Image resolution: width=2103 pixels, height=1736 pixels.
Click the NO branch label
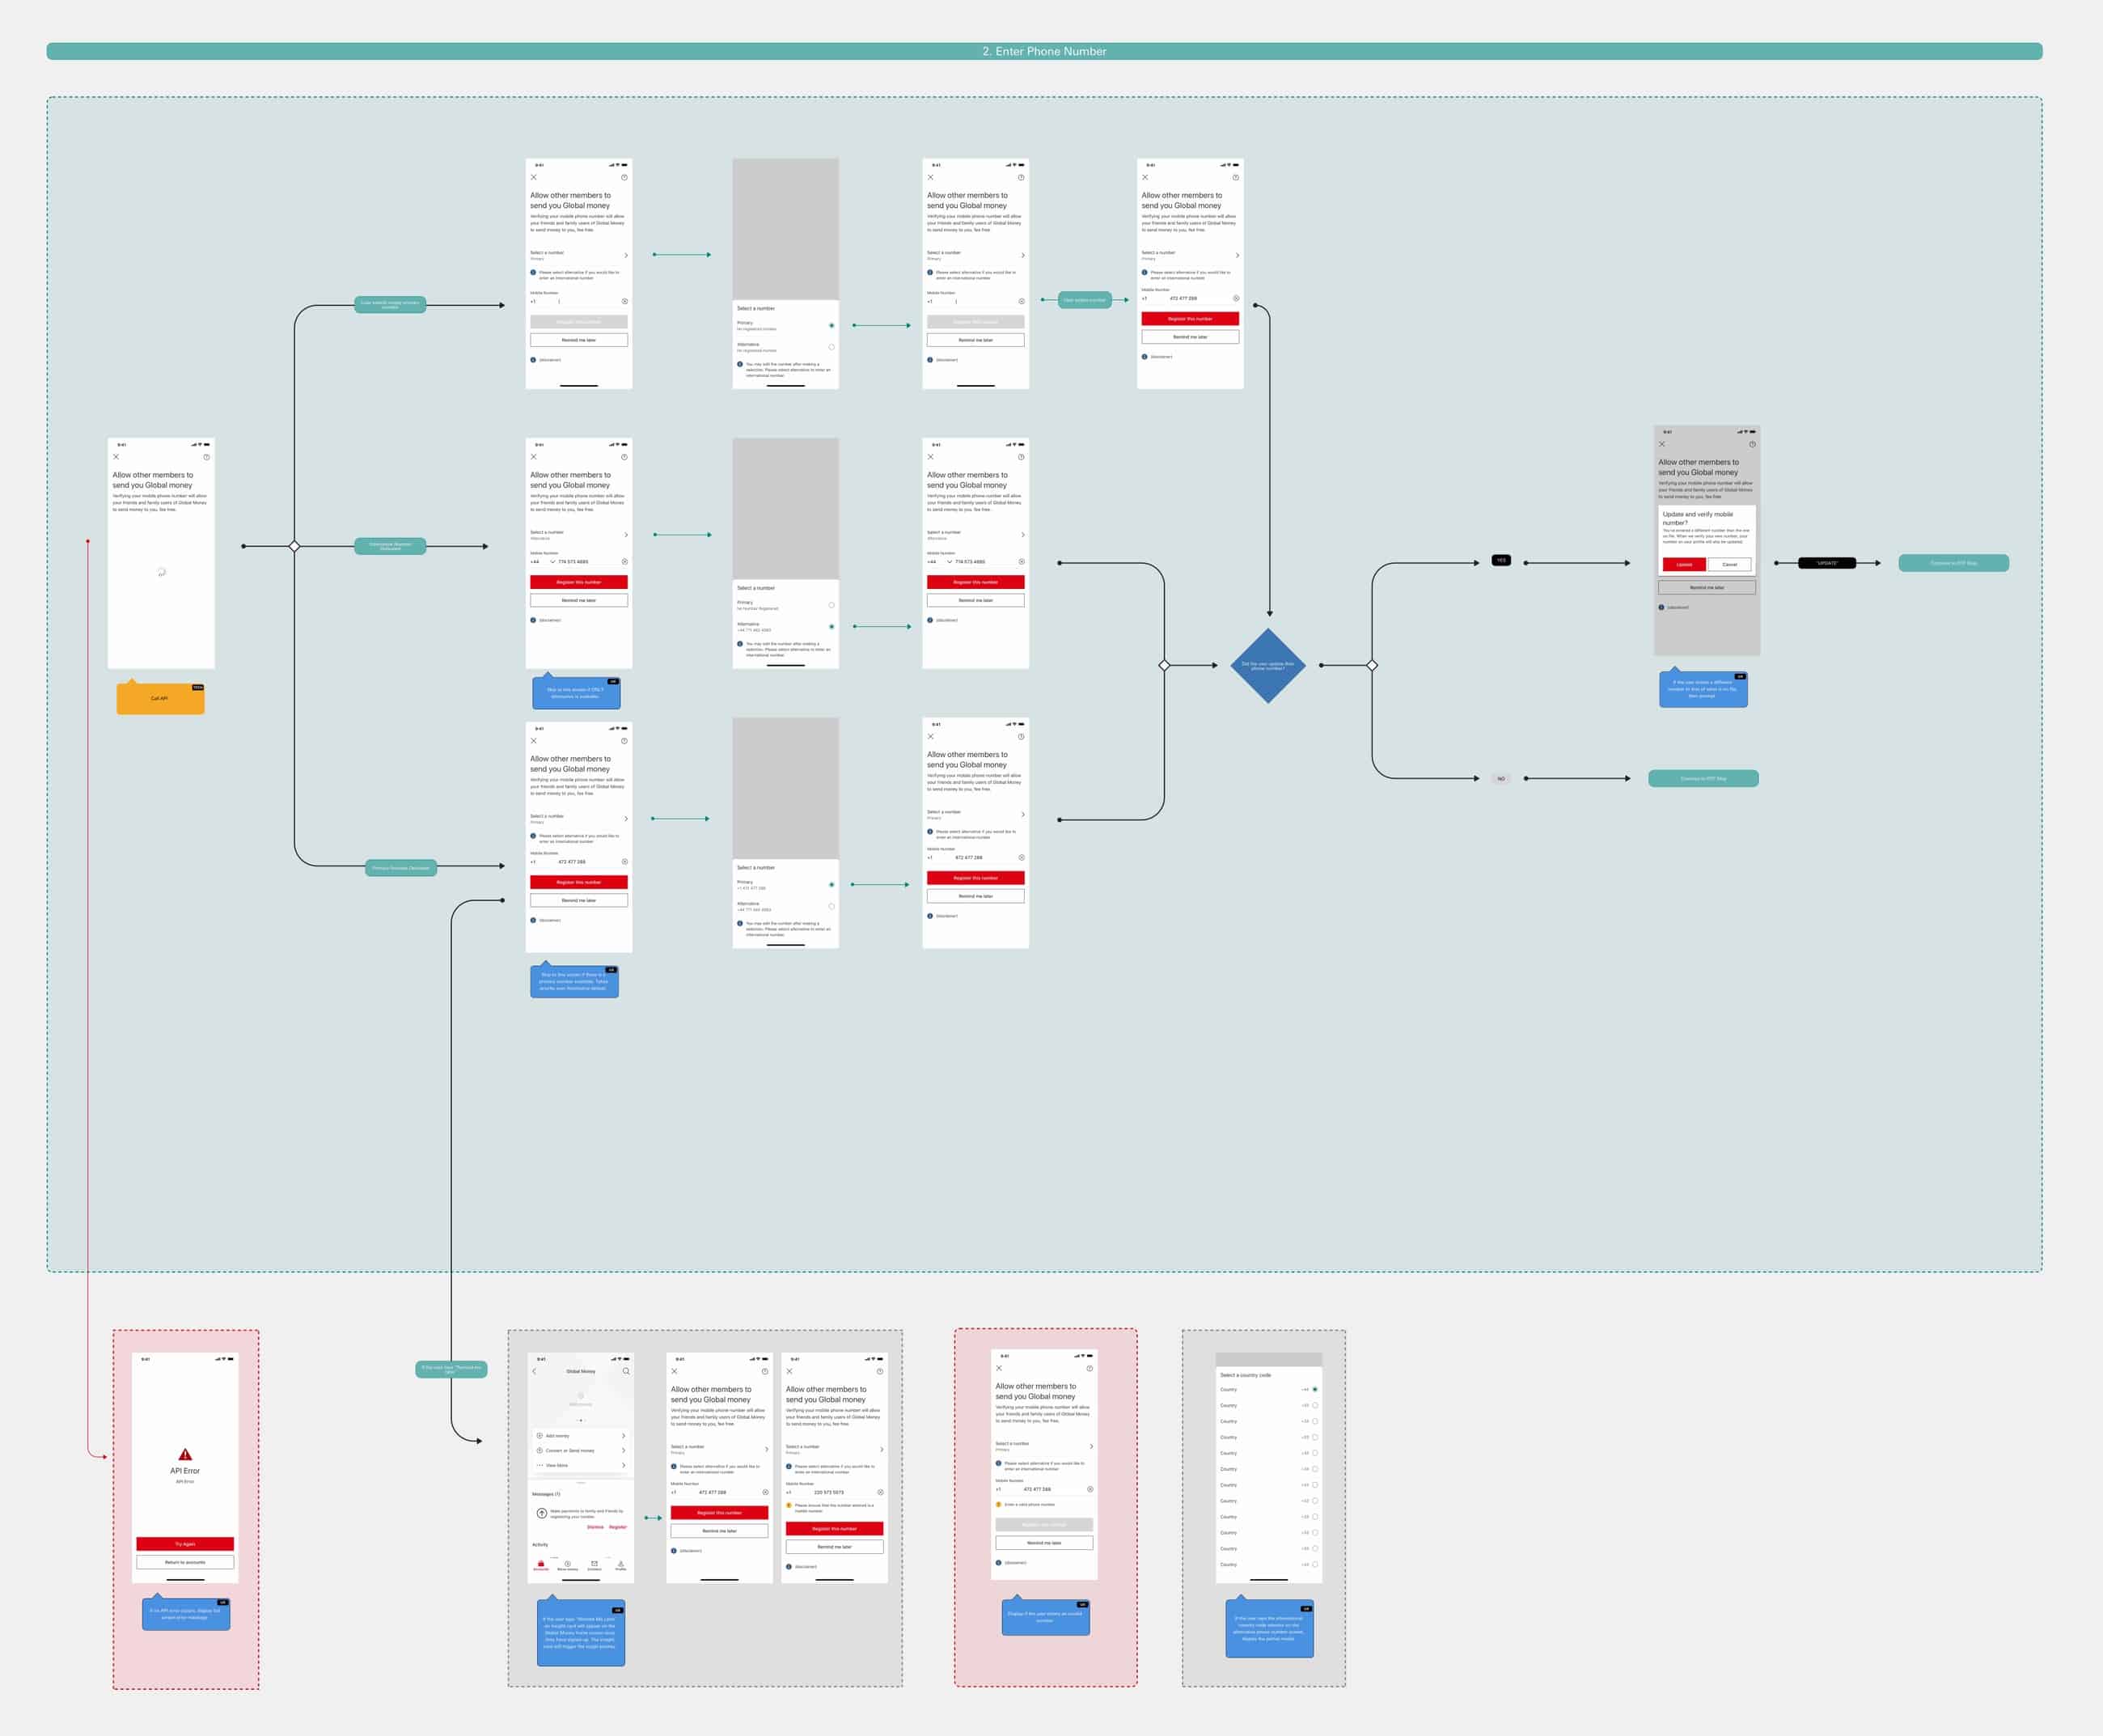point(1501,778)
